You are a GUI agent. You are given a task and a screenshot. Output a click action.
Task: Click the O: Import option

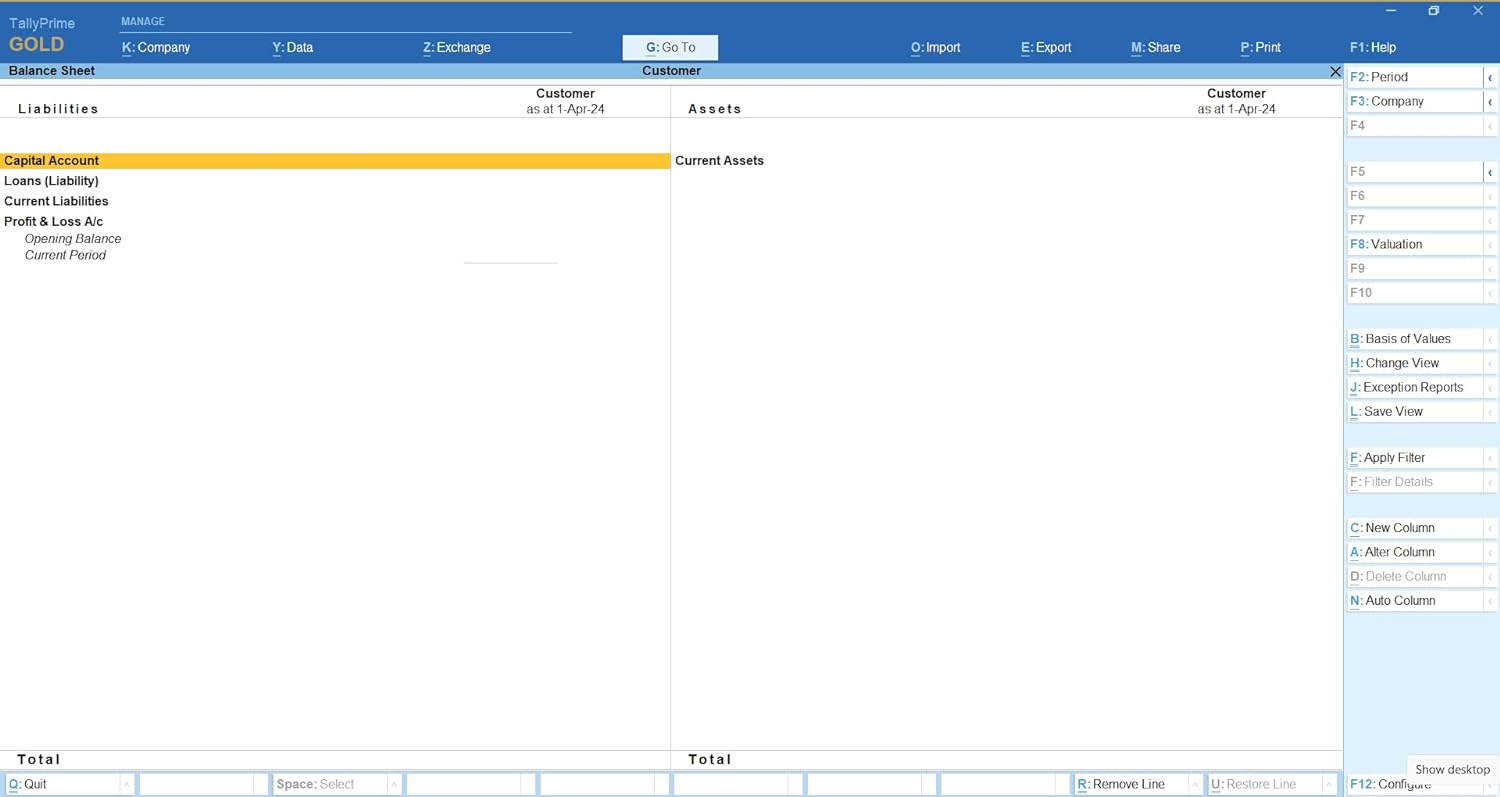coord(936,47)
